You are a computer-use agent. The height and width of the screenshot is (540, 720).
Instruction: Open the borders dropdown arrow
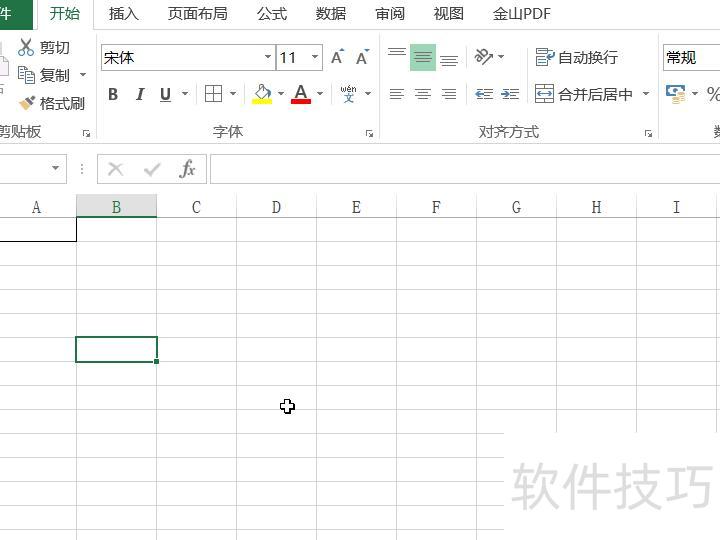[233, 94]
